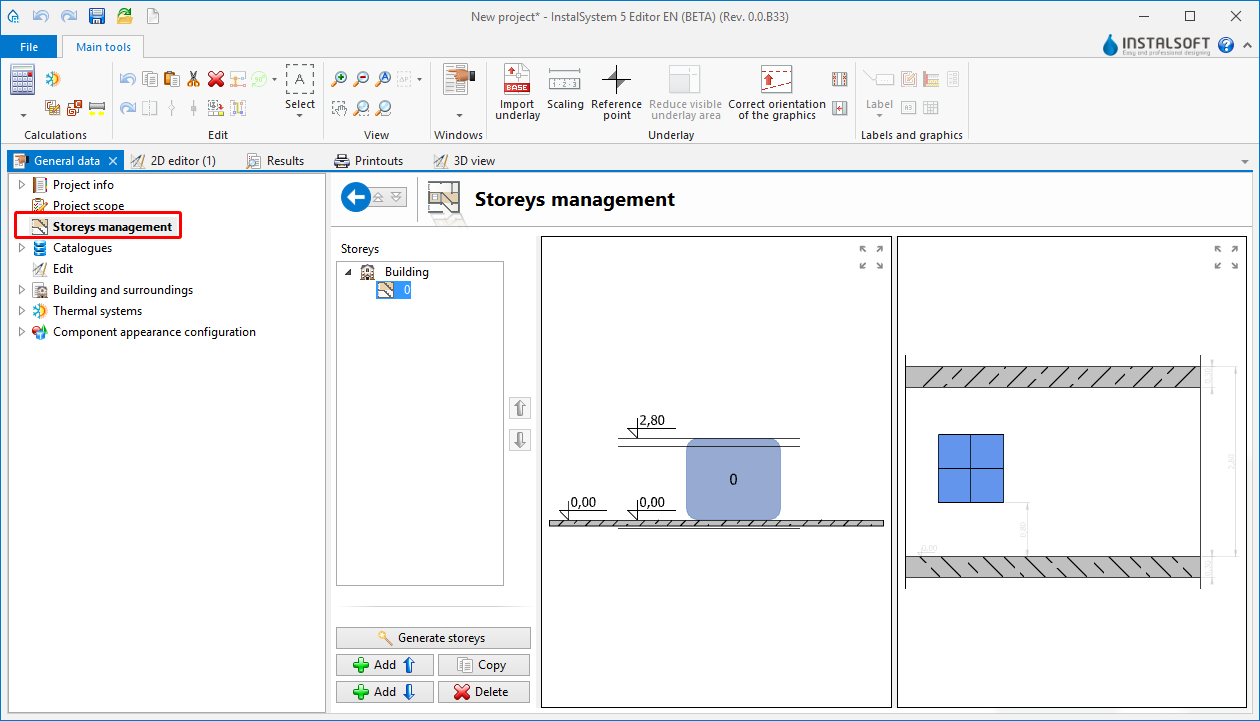Image resolution: width=1260 pixels, height=721 pixels.
Task: Click the Copy storey button
Action: (483, 665)
